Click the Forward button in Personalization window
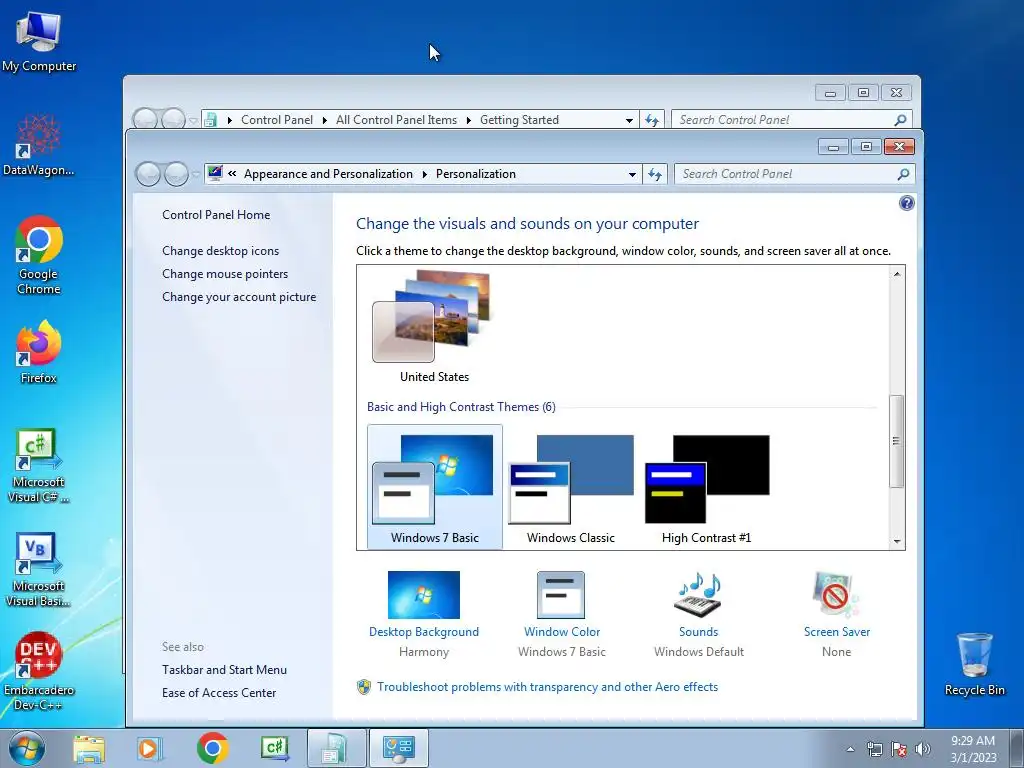The image size is (1024, 768). (x=176, y=174)
